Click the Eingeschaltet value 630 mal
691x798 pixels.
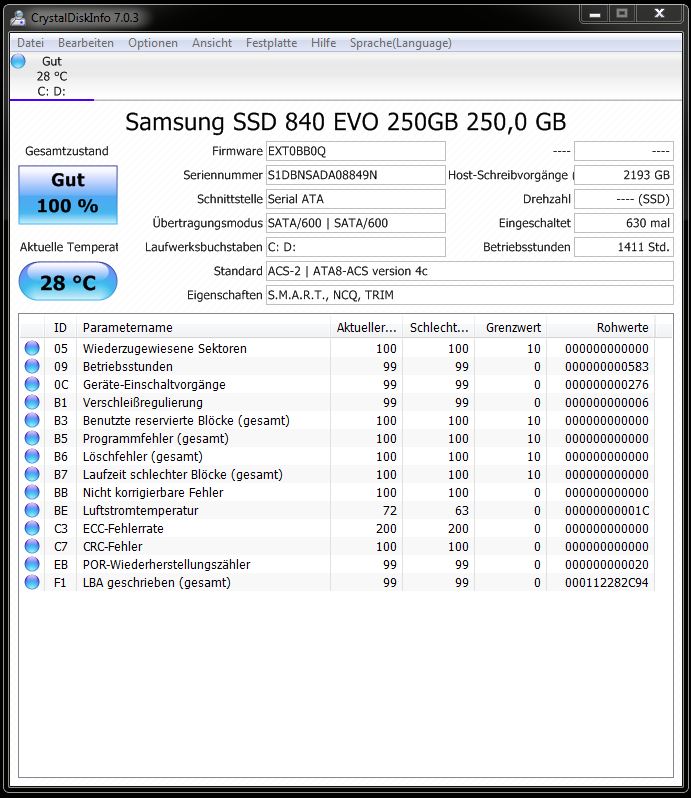(624, 223)
